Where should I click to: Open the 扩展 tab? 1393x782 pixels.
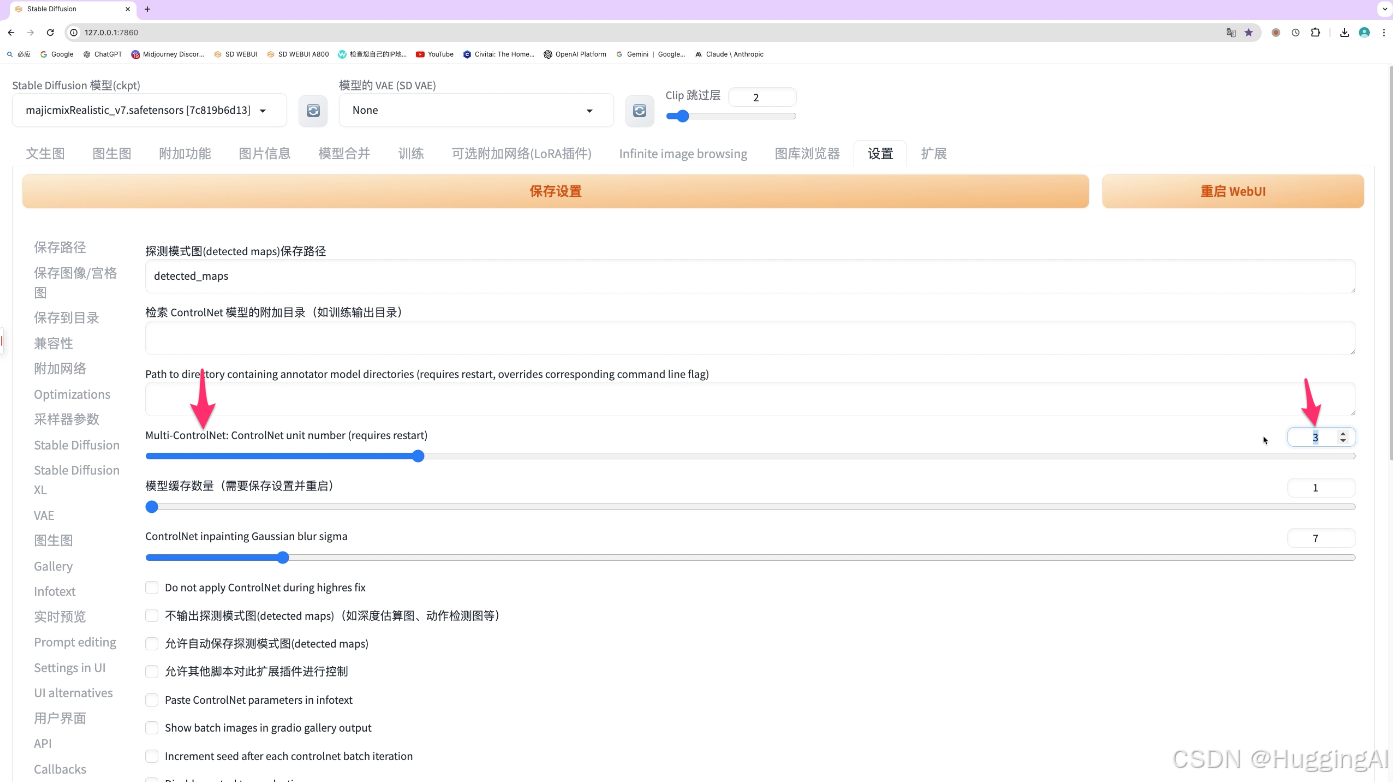[x=934, y=153]
